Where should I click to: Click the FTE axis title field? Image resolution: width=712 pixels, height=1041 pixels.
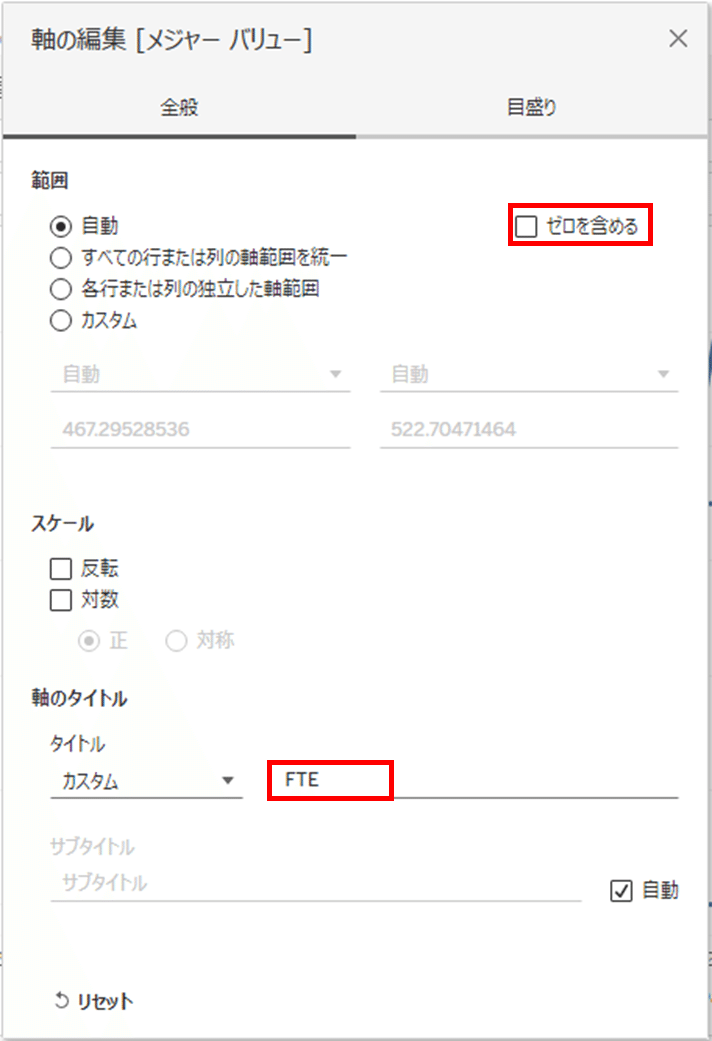point(474,780)
